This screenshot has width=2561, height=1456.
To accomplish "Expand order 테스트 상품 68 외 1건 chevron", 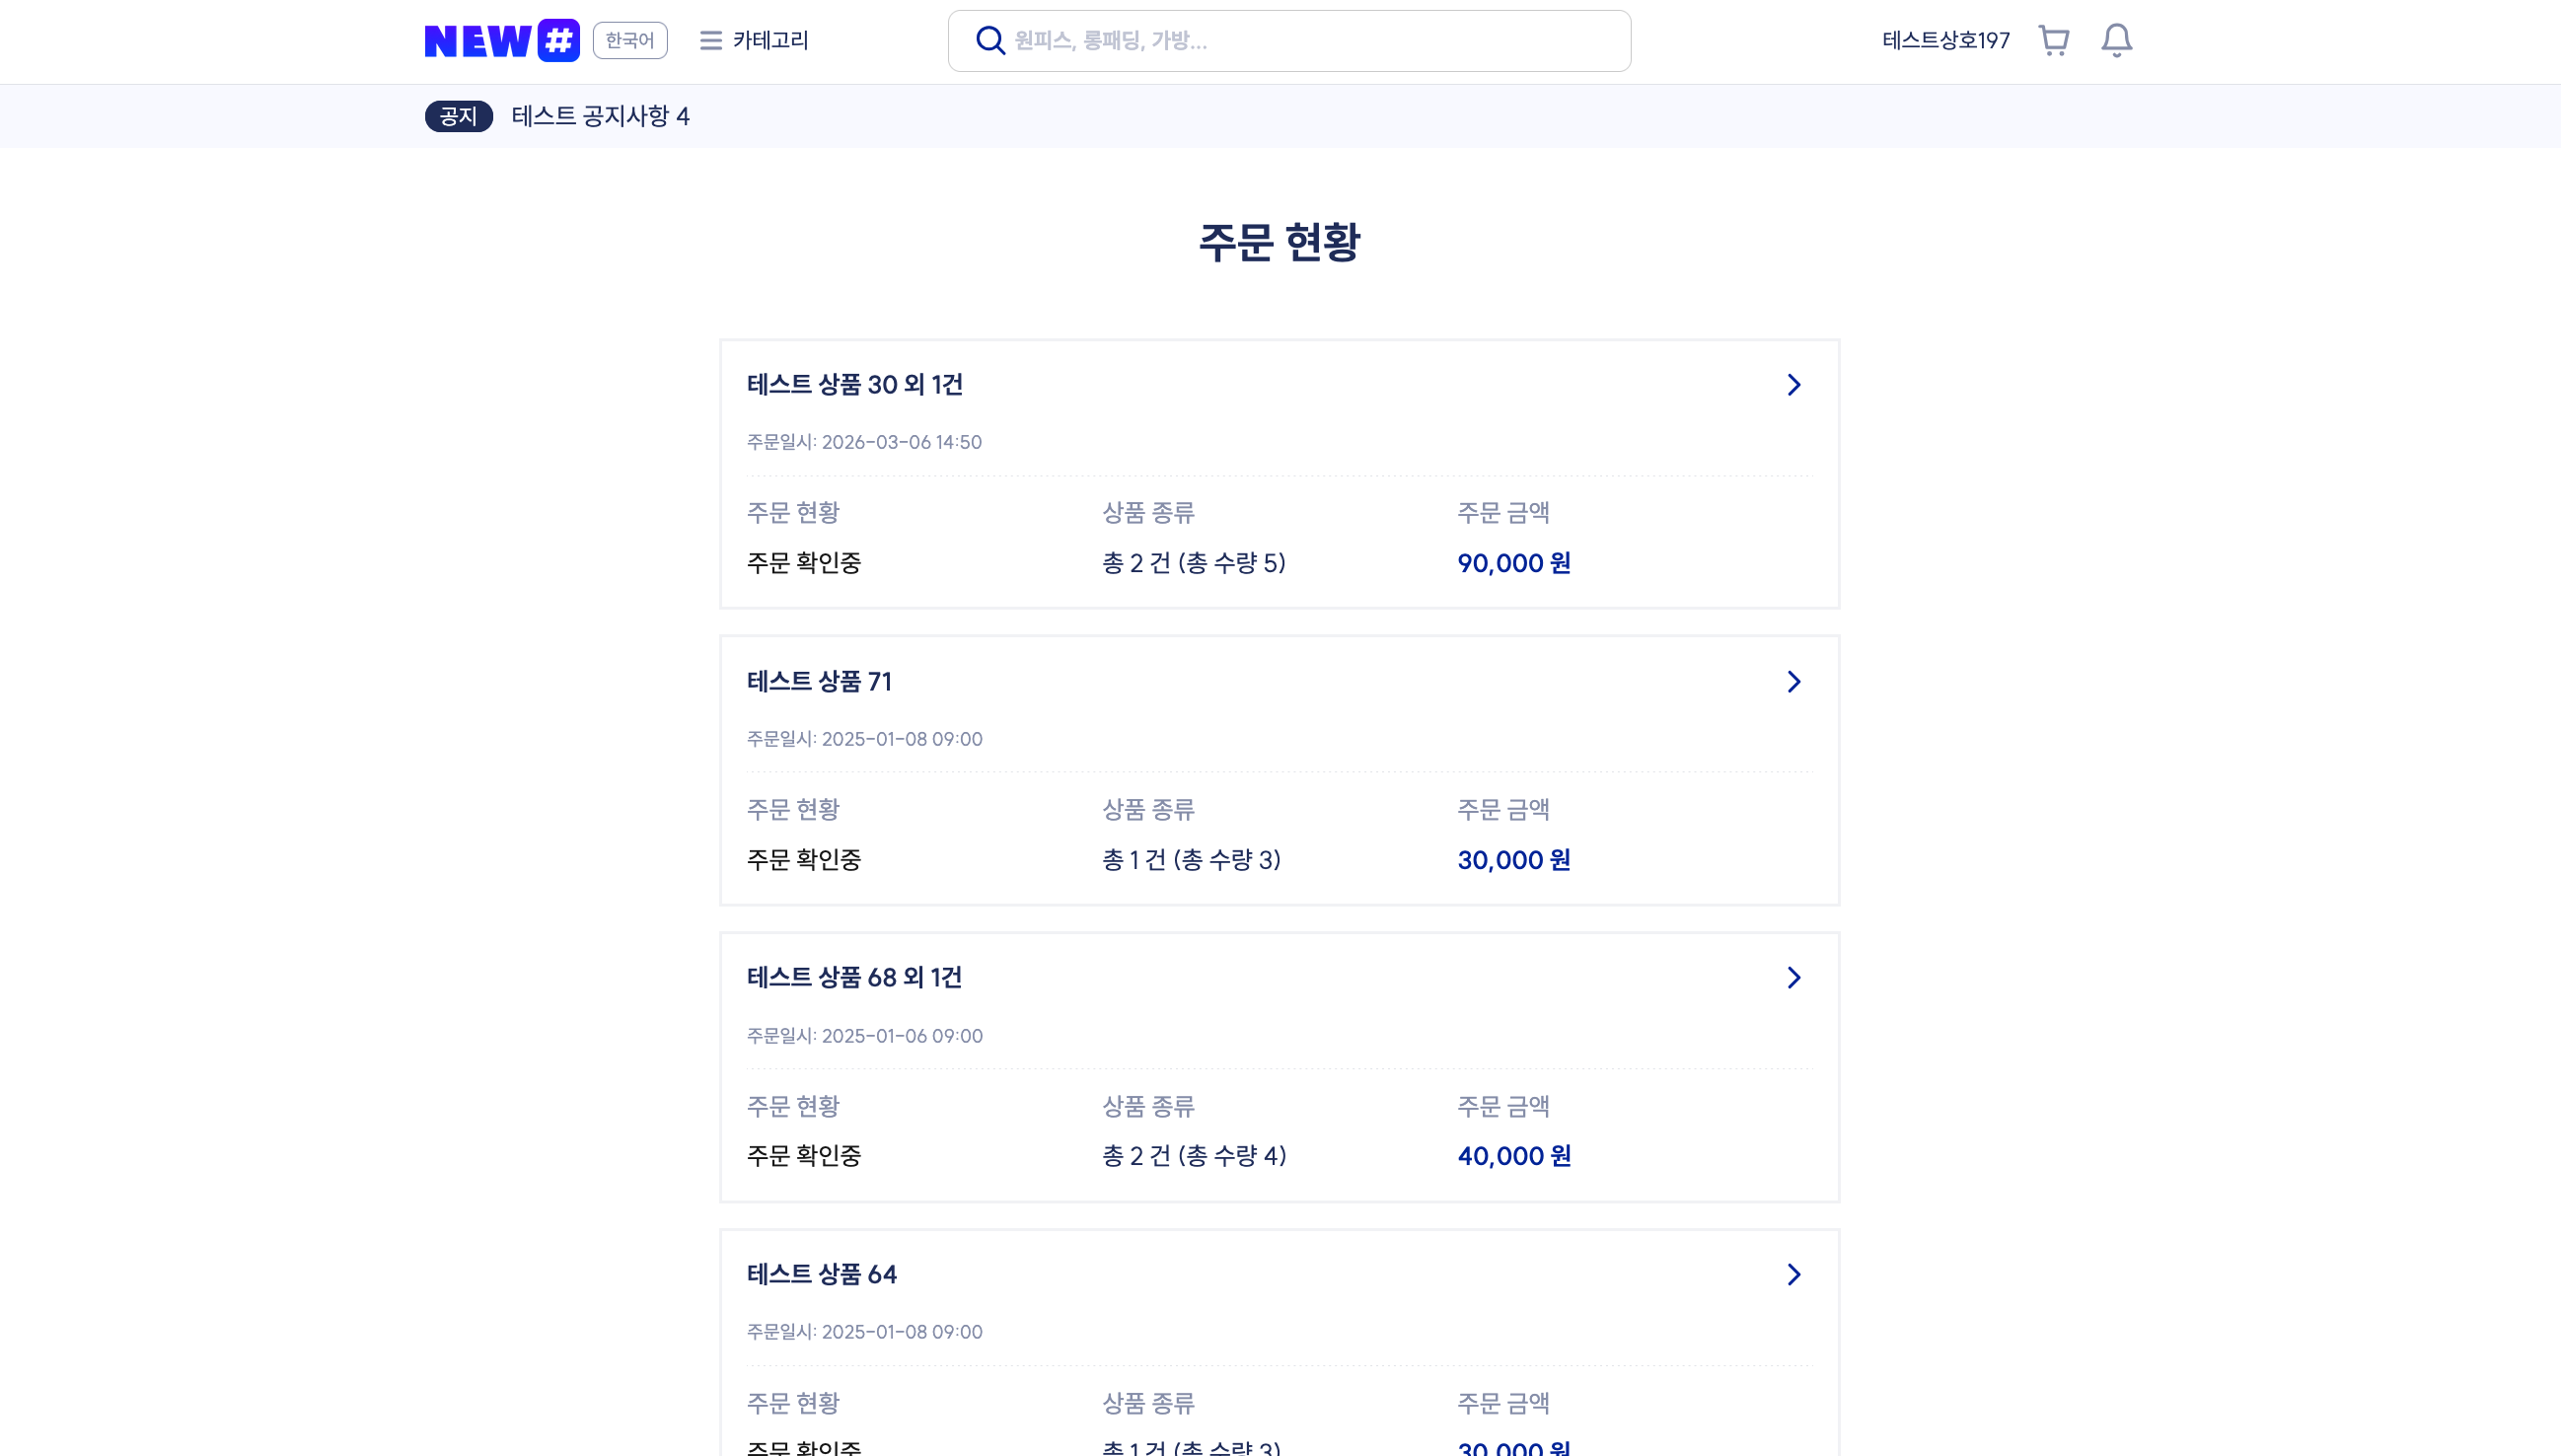I will pos(1793,978).
